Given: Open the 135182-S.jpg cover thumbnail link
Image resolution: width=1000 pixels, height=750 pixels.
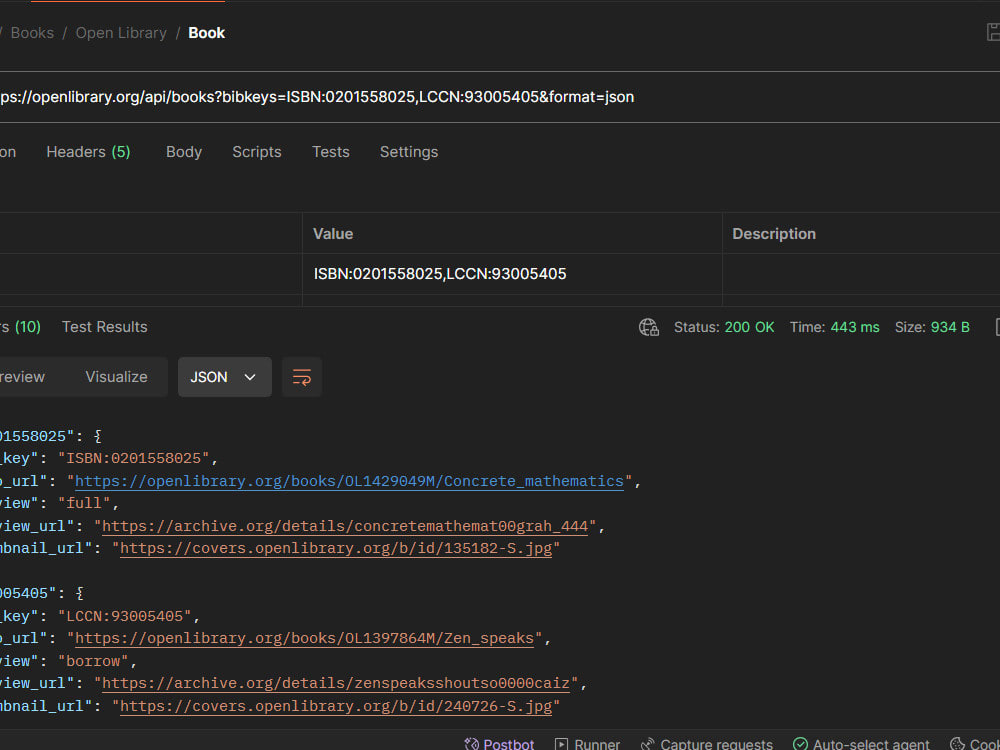Looking at the screenshot, I should [336, 548].
